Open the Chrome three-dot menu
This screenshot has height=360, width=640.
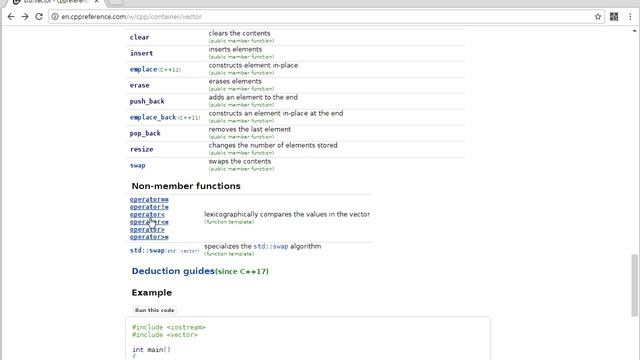630,17
